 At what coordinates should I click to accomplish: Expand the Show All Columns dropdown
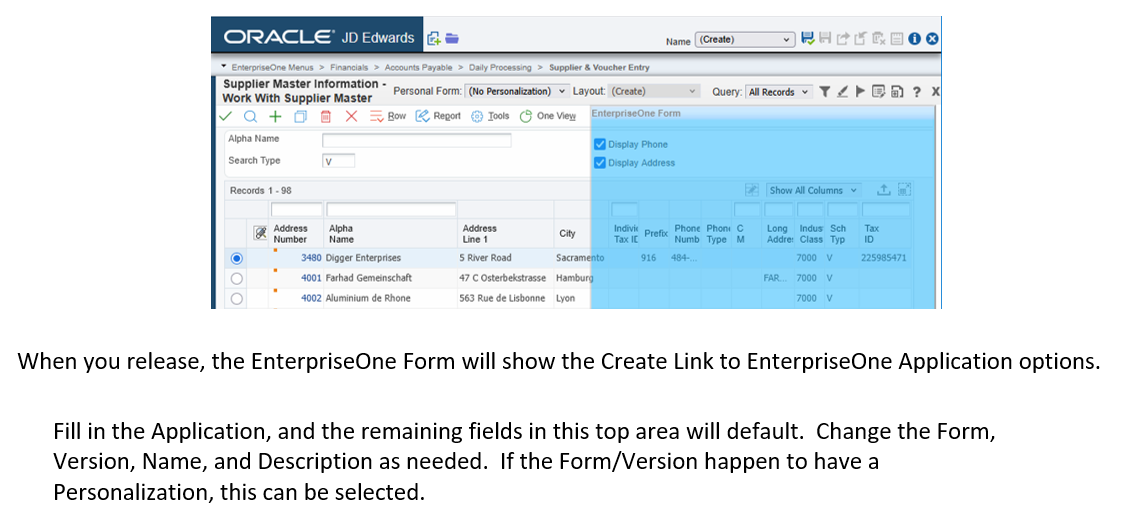(x=813, y=190)
